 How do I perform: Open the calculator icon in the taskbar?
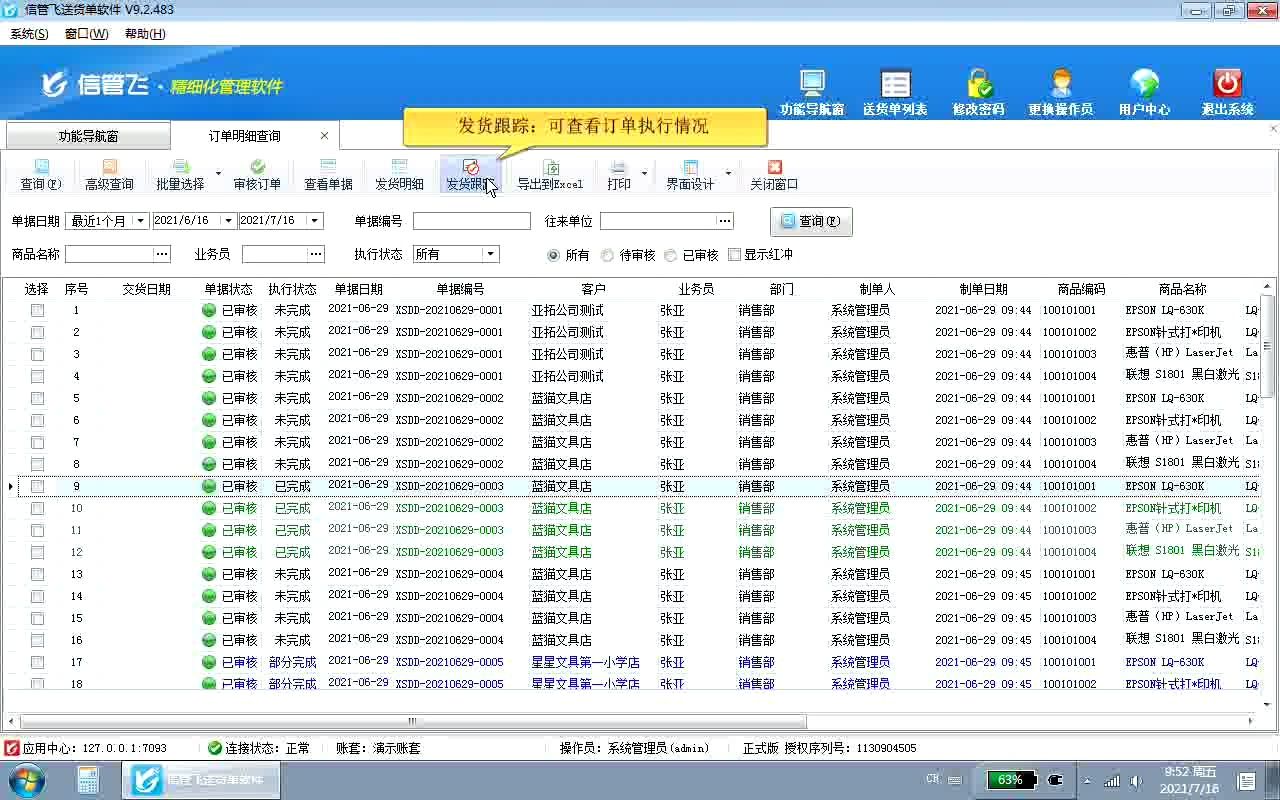tap(88, 780)
